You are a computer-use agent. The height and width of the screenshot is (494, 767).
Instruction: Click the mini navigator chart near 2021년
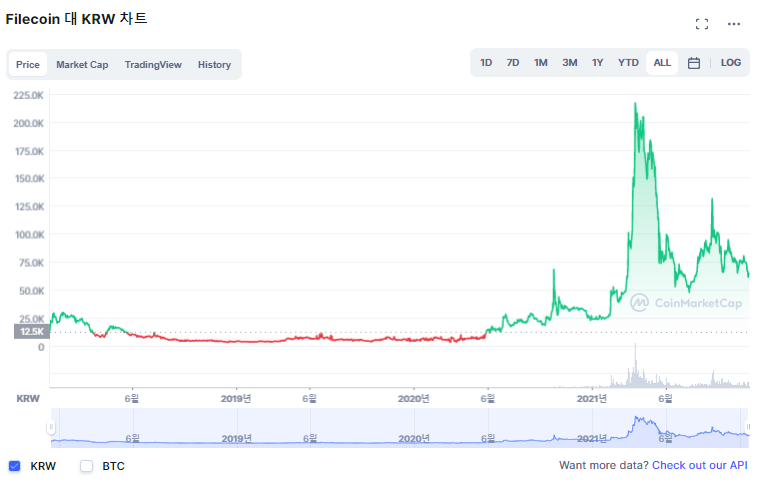591,438
